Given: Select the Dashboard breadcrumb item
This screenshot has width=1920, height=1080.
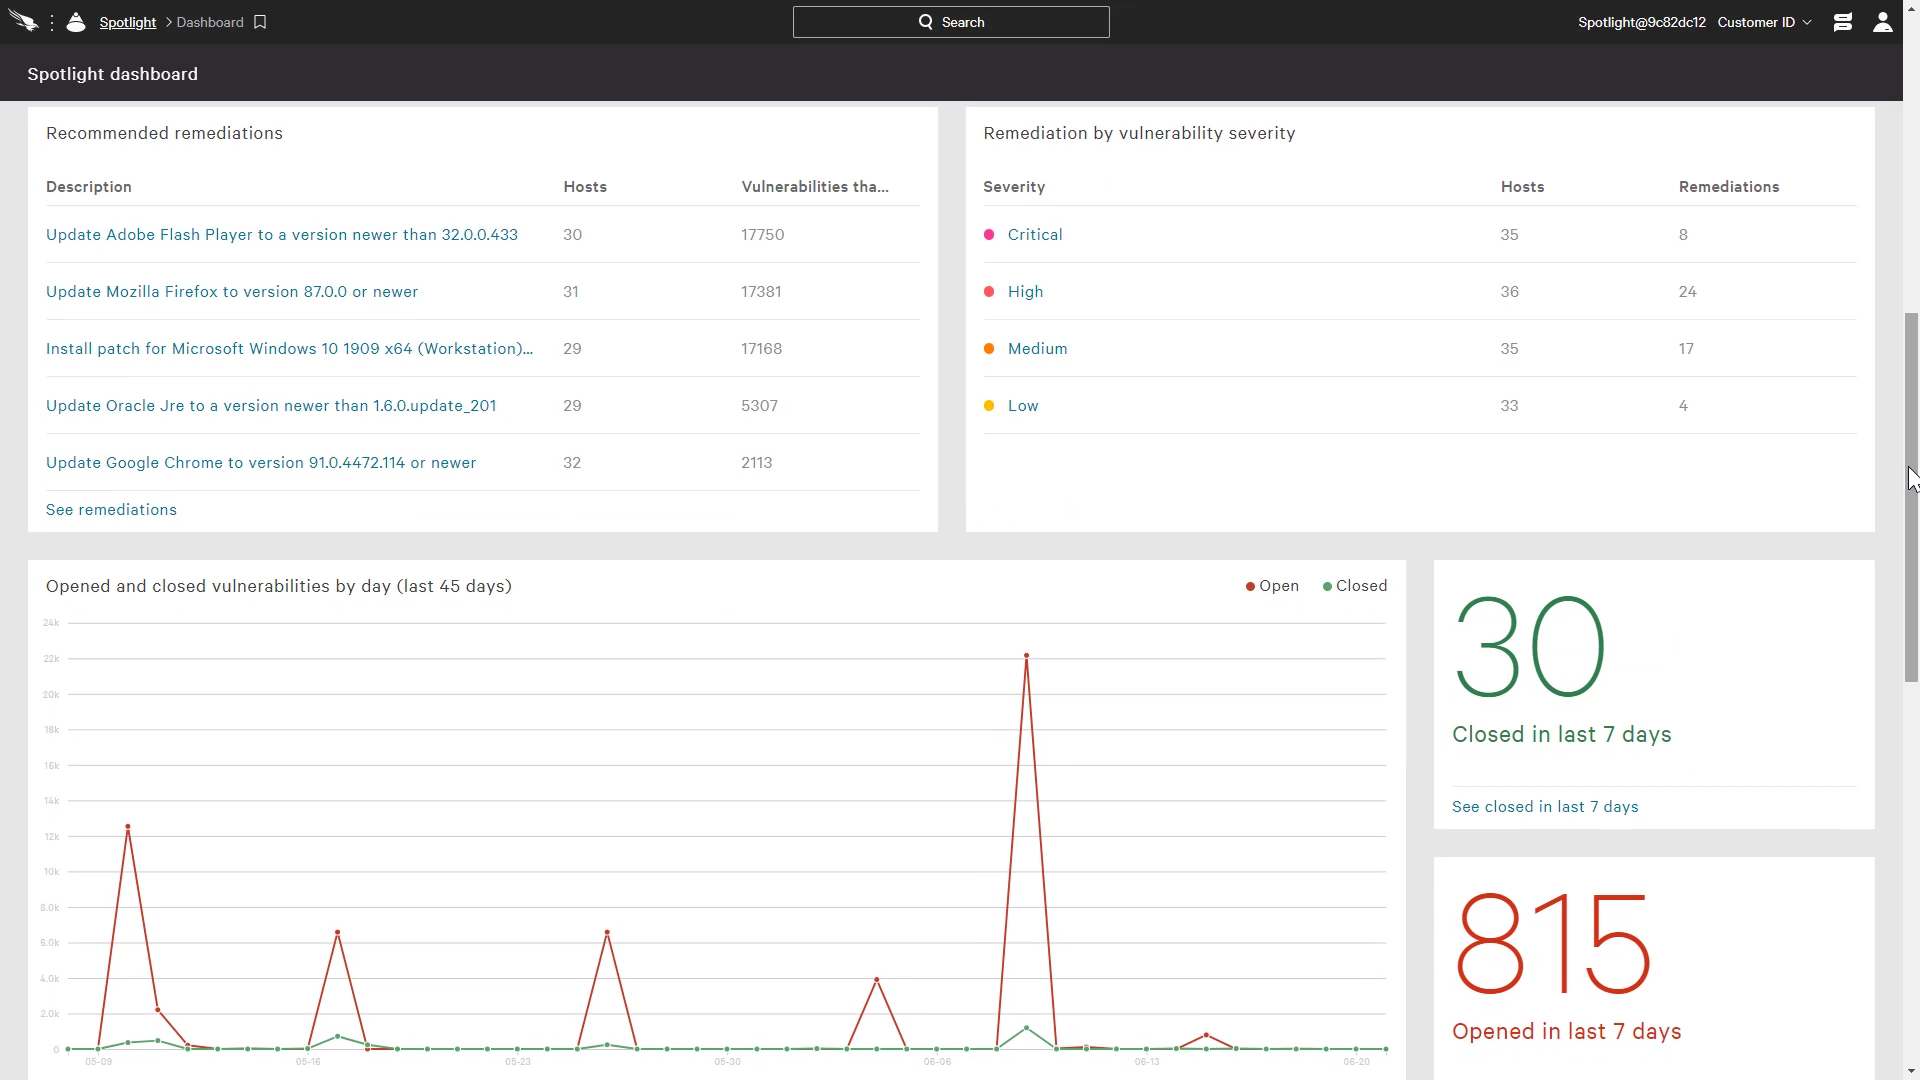Looking at the screenshot, I should point(210,22).
